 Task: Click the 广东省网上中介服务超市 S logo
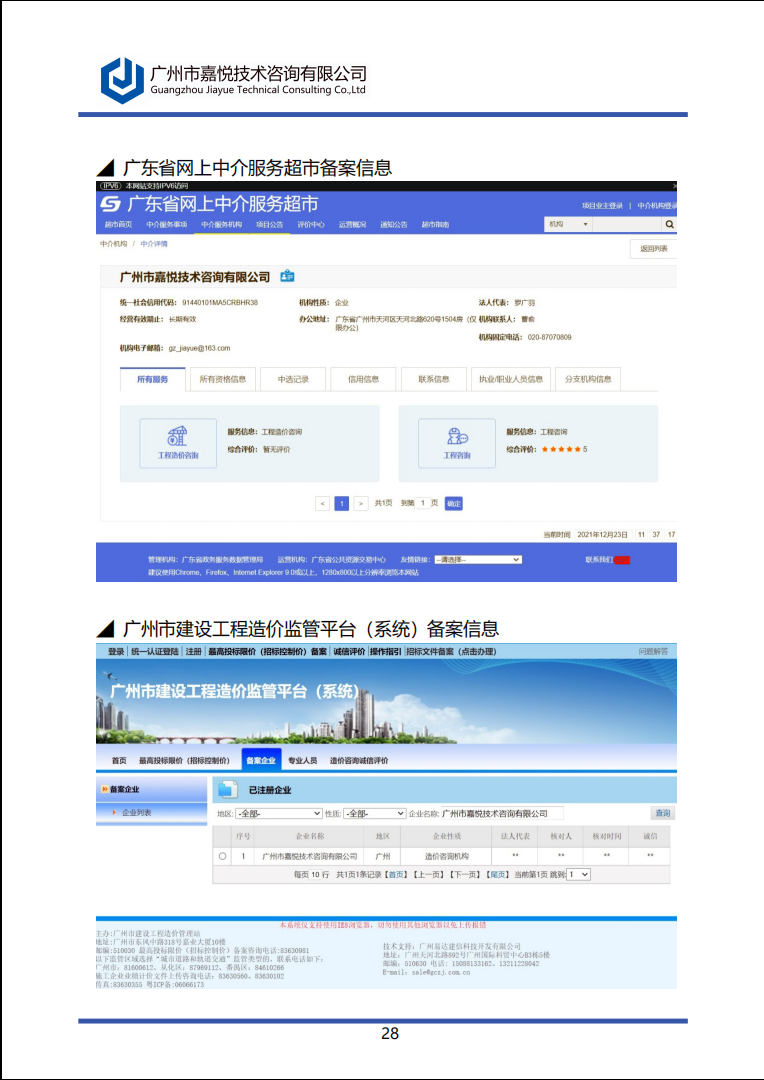(110, 204)
